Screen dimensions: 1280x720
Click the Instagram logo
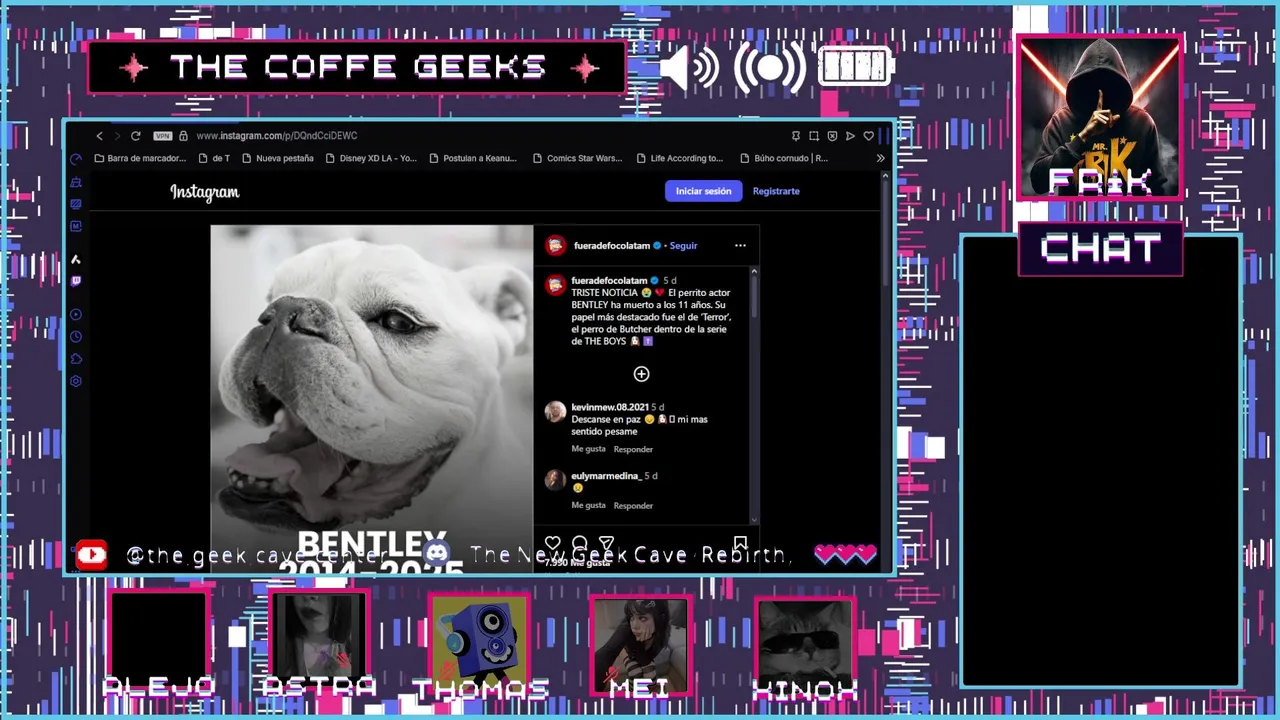click(x=204, y=192)
